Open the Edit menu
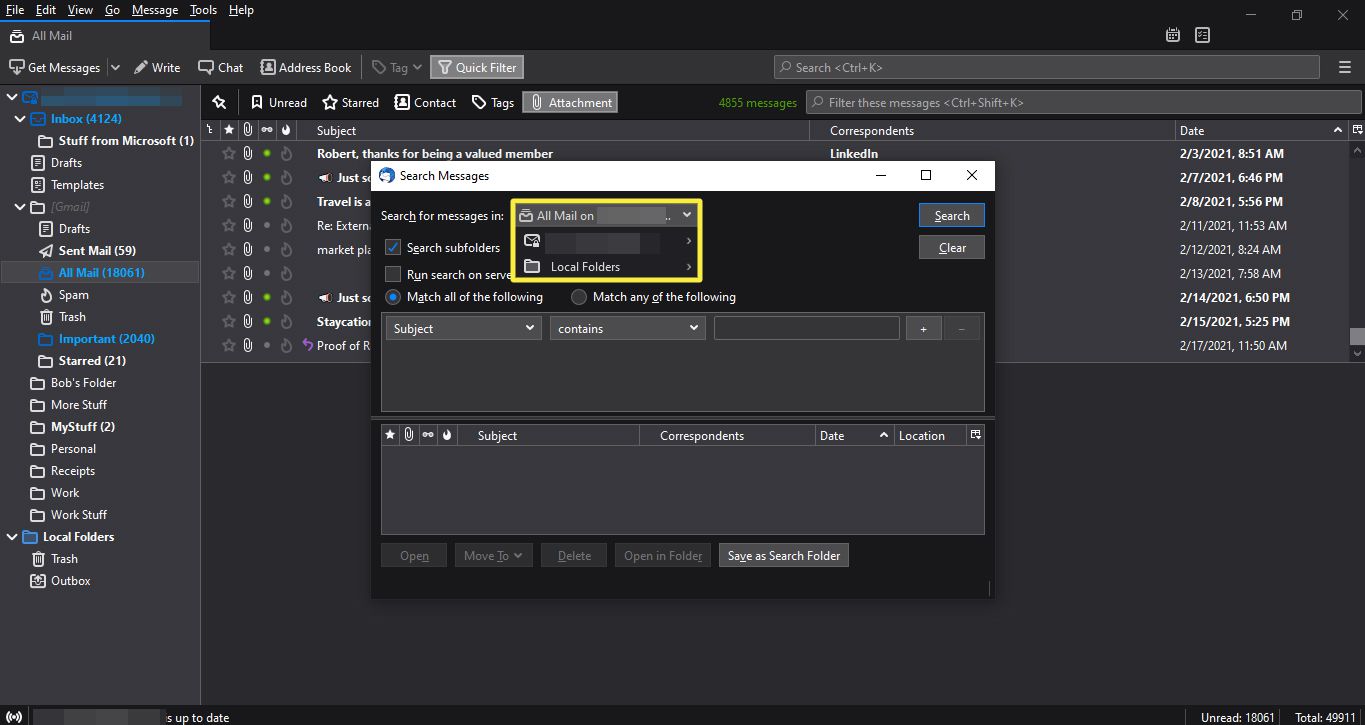Screen dimensions: 1365x725 click(46, 10)
